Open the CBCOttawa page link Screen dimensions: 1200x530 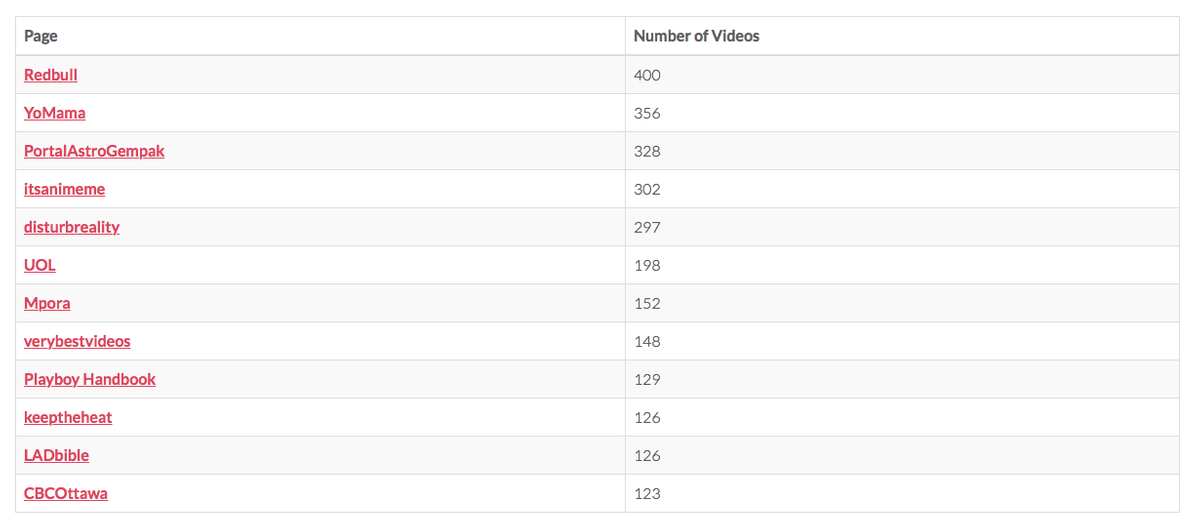coord(66,493)
